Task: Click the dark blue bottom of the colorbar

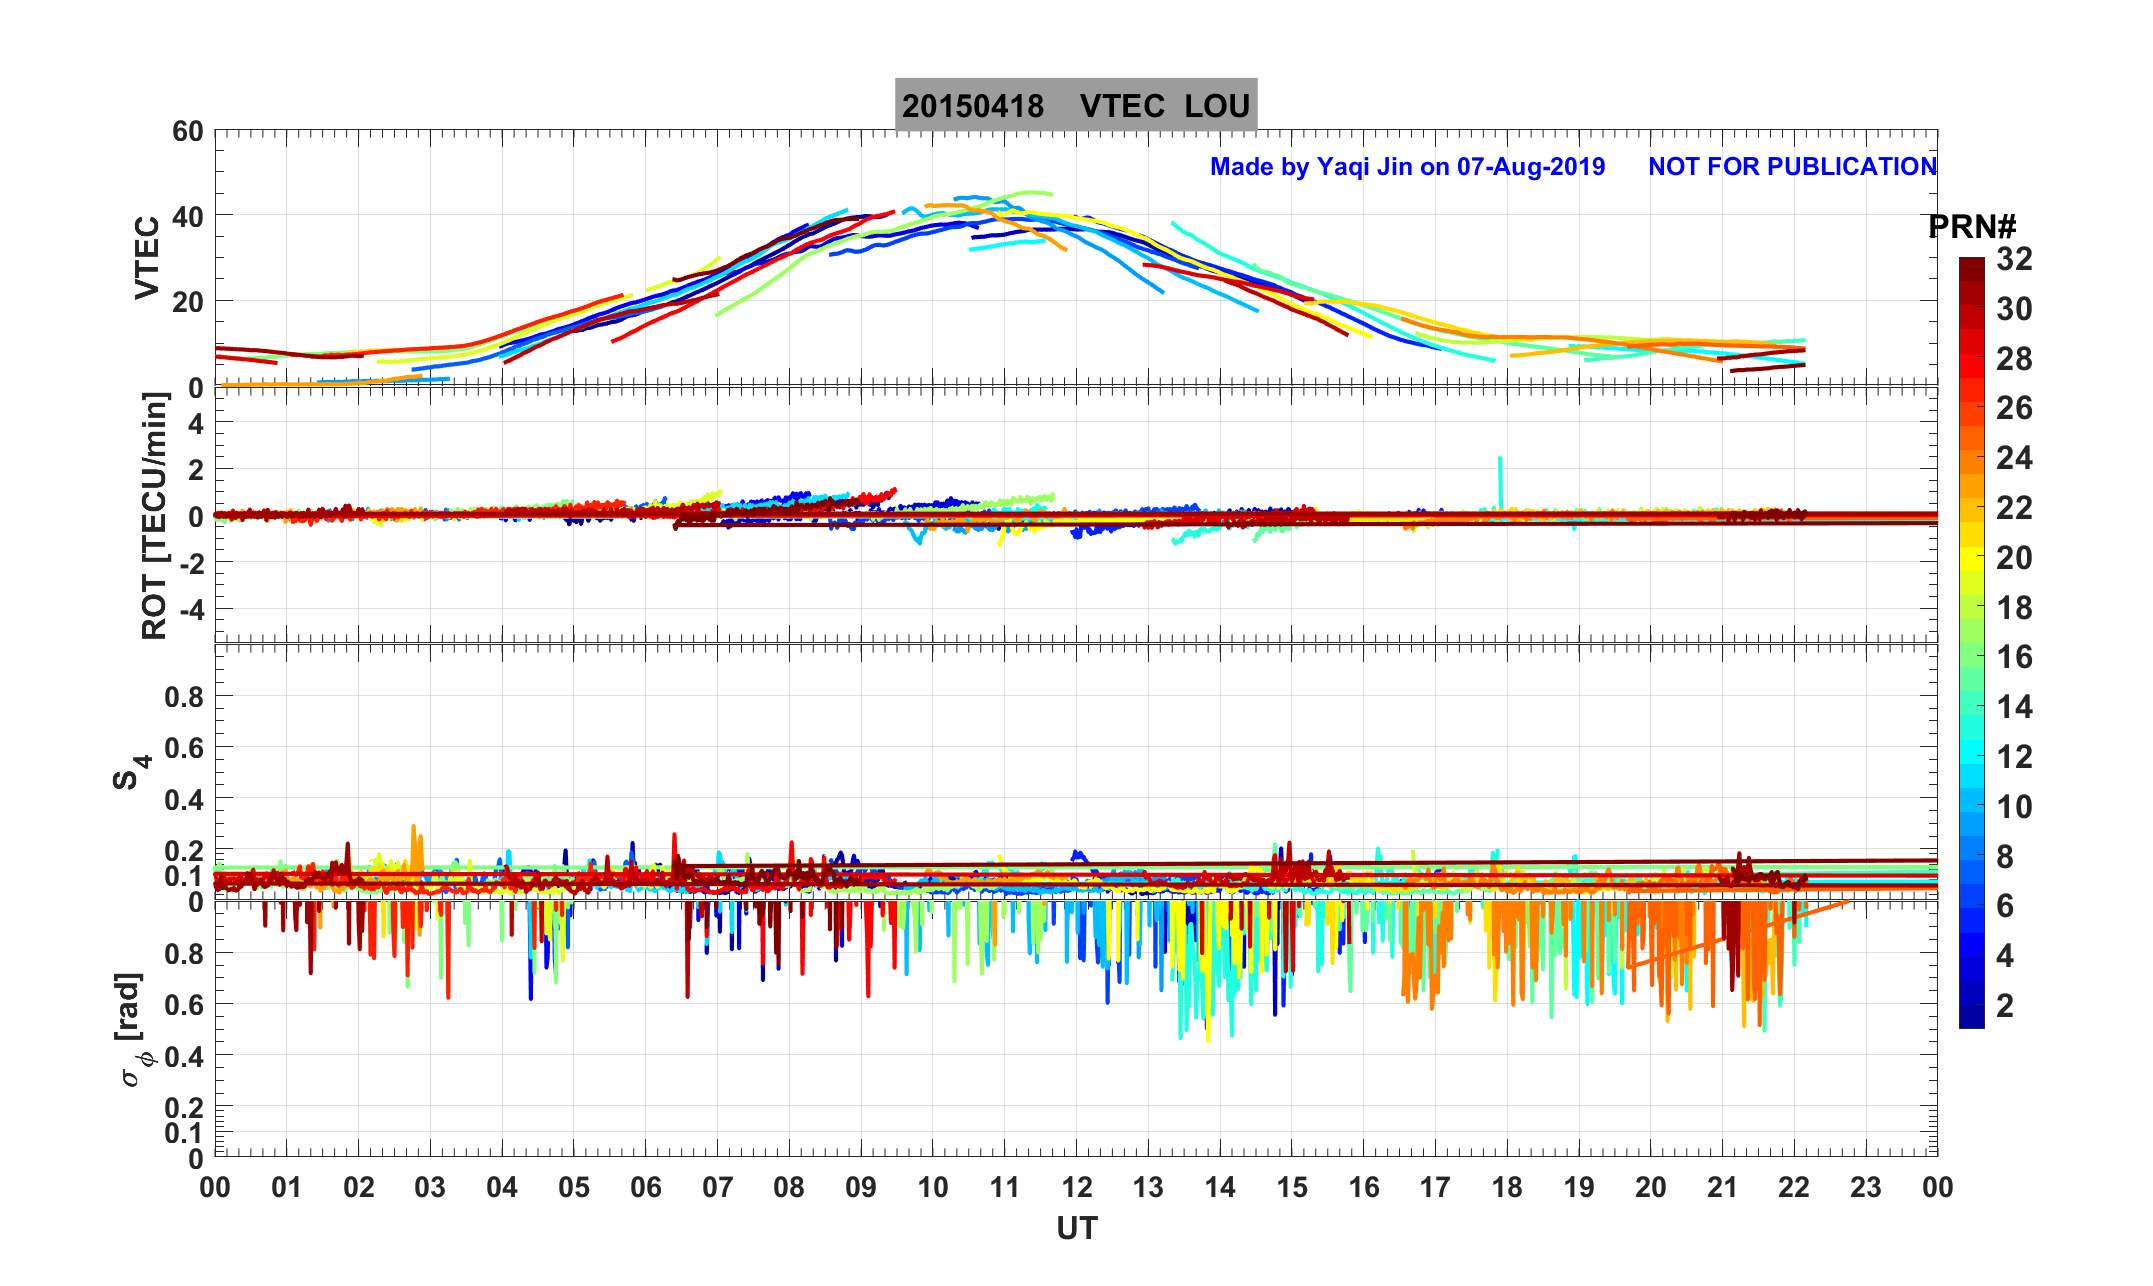Action: [1971, 1015]
